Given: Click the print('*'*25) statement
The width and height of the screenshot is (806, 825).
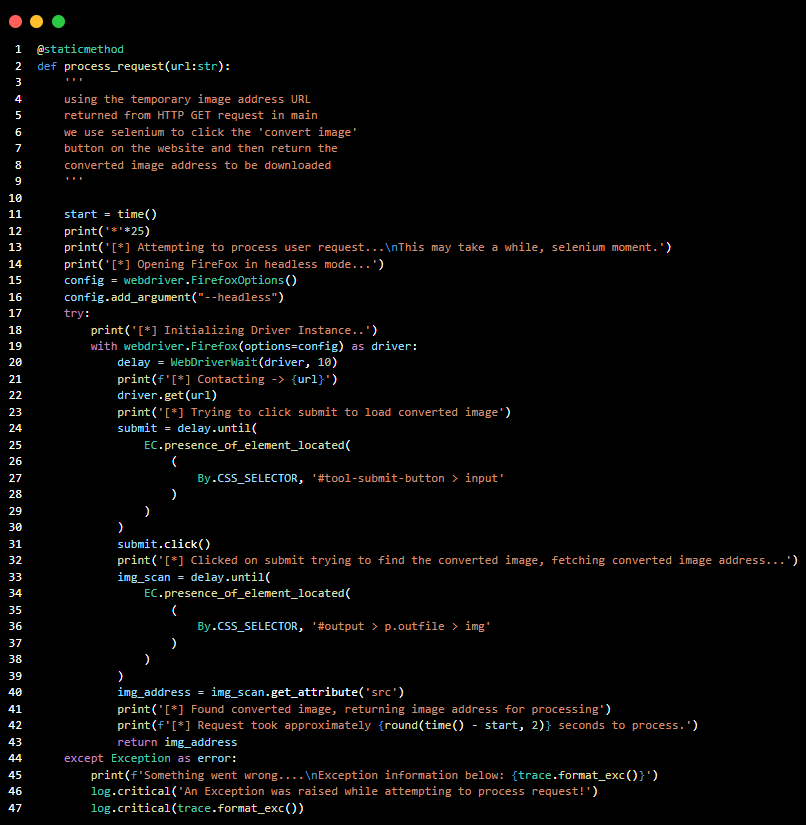Looking at the screenshot, I should click(x=107, y=231).
